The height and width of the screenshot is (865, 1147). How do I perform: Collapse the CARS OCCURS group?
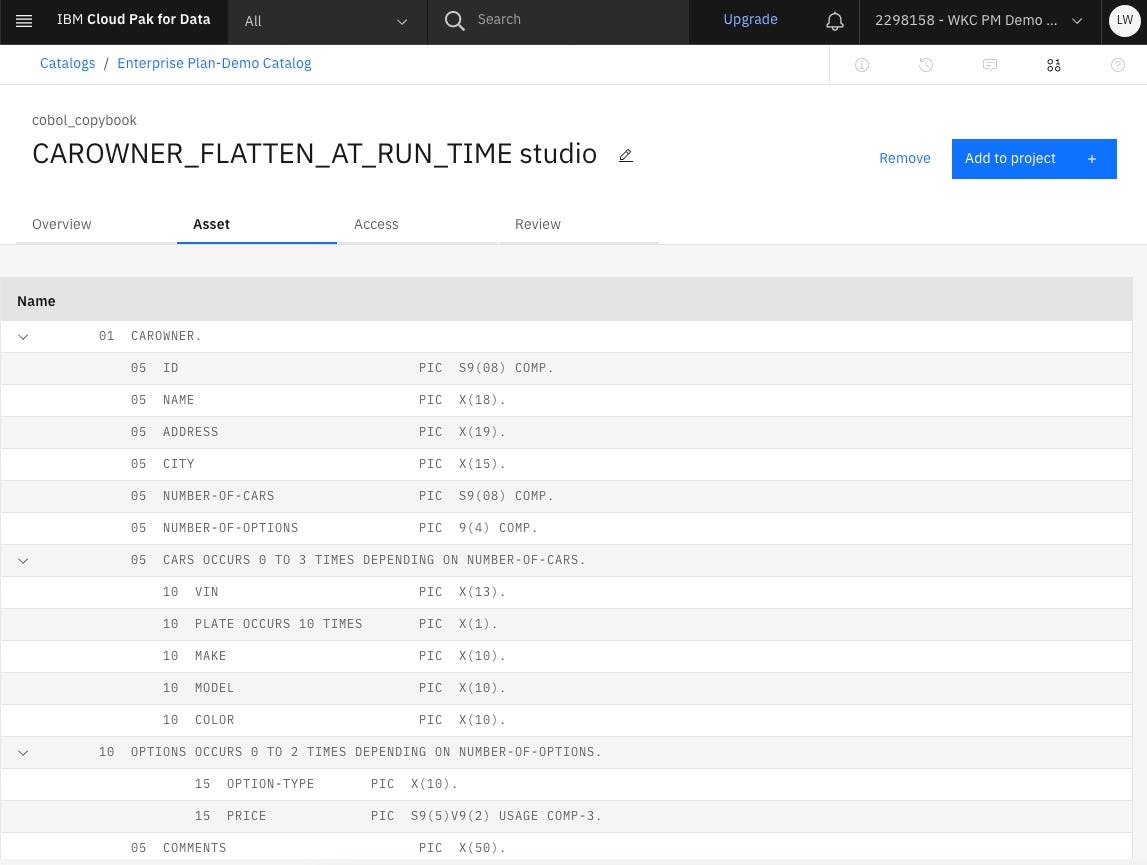pos(23,560)
